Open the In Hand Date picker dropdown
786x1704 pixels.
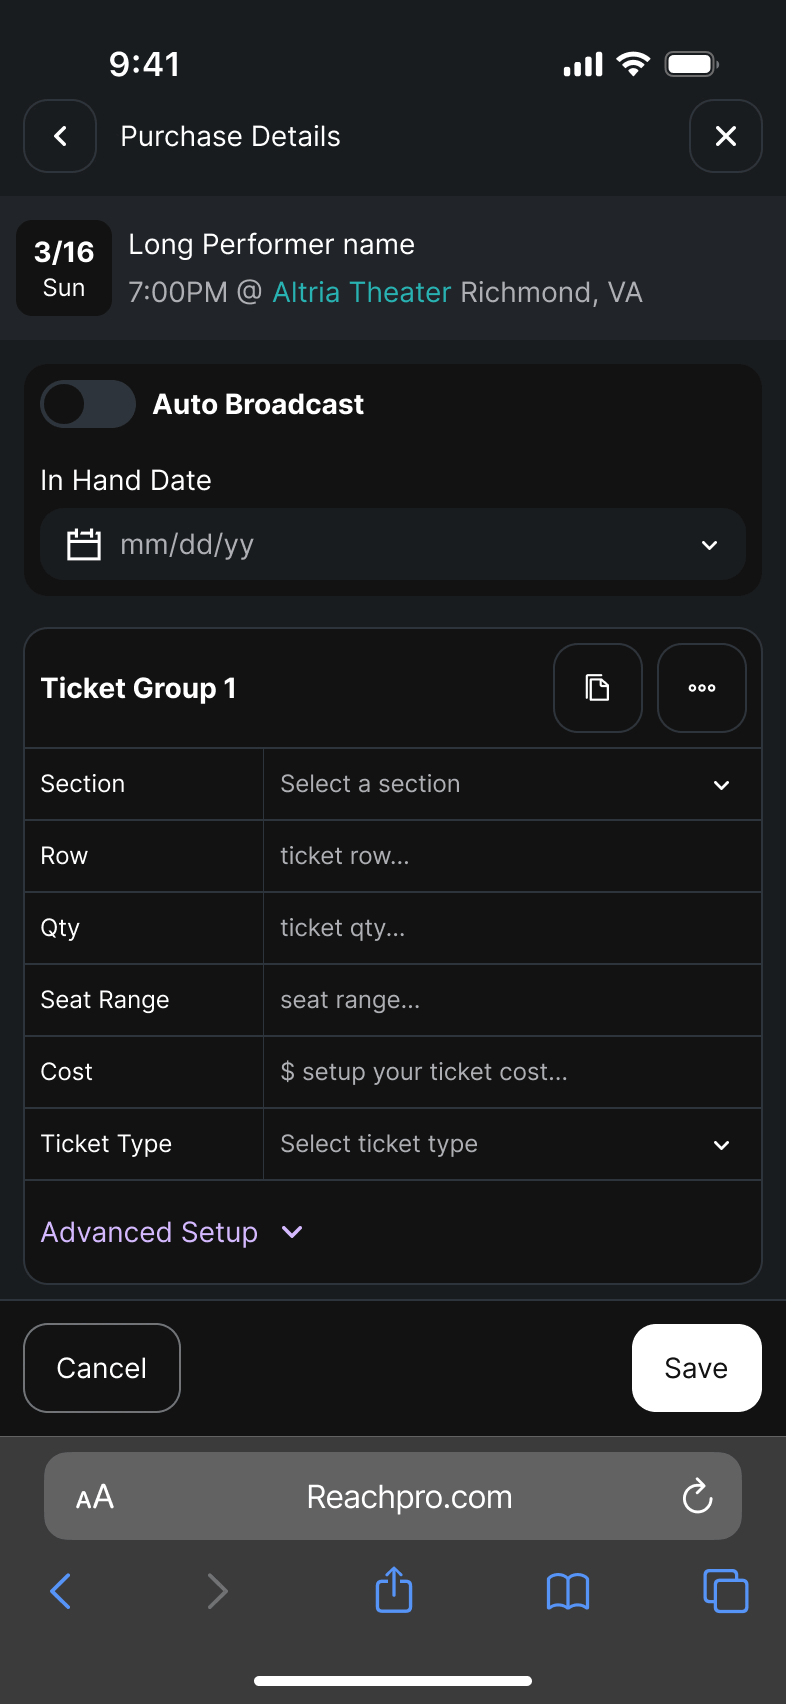(709, 545)
